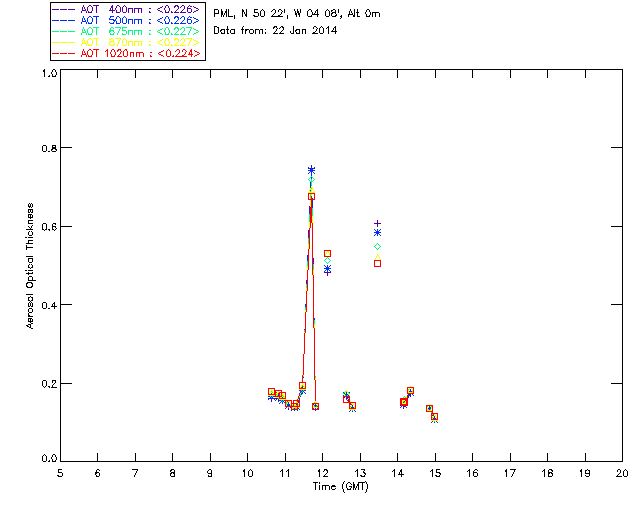Click the x-axis tick label 12
The image size is (640, 512).
pos(322,474)
